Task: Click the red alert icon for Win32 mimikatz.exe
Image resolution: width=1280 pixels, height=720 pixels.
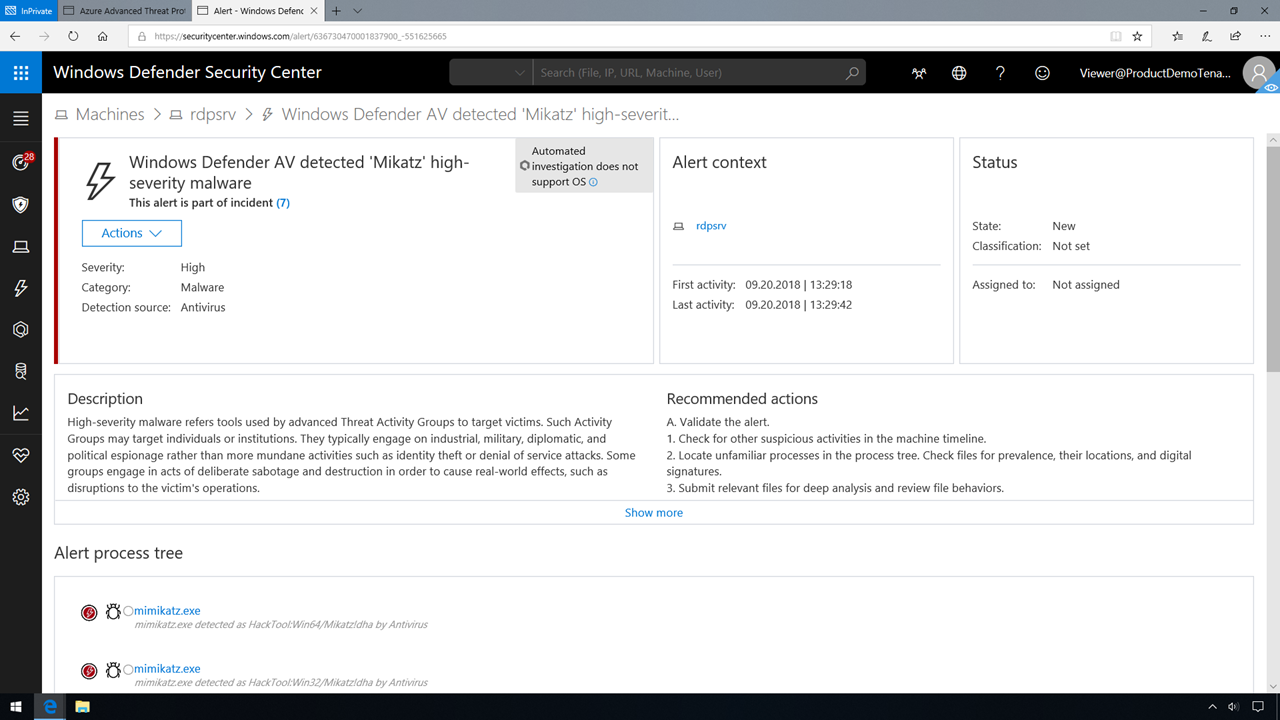Action: 89,670
